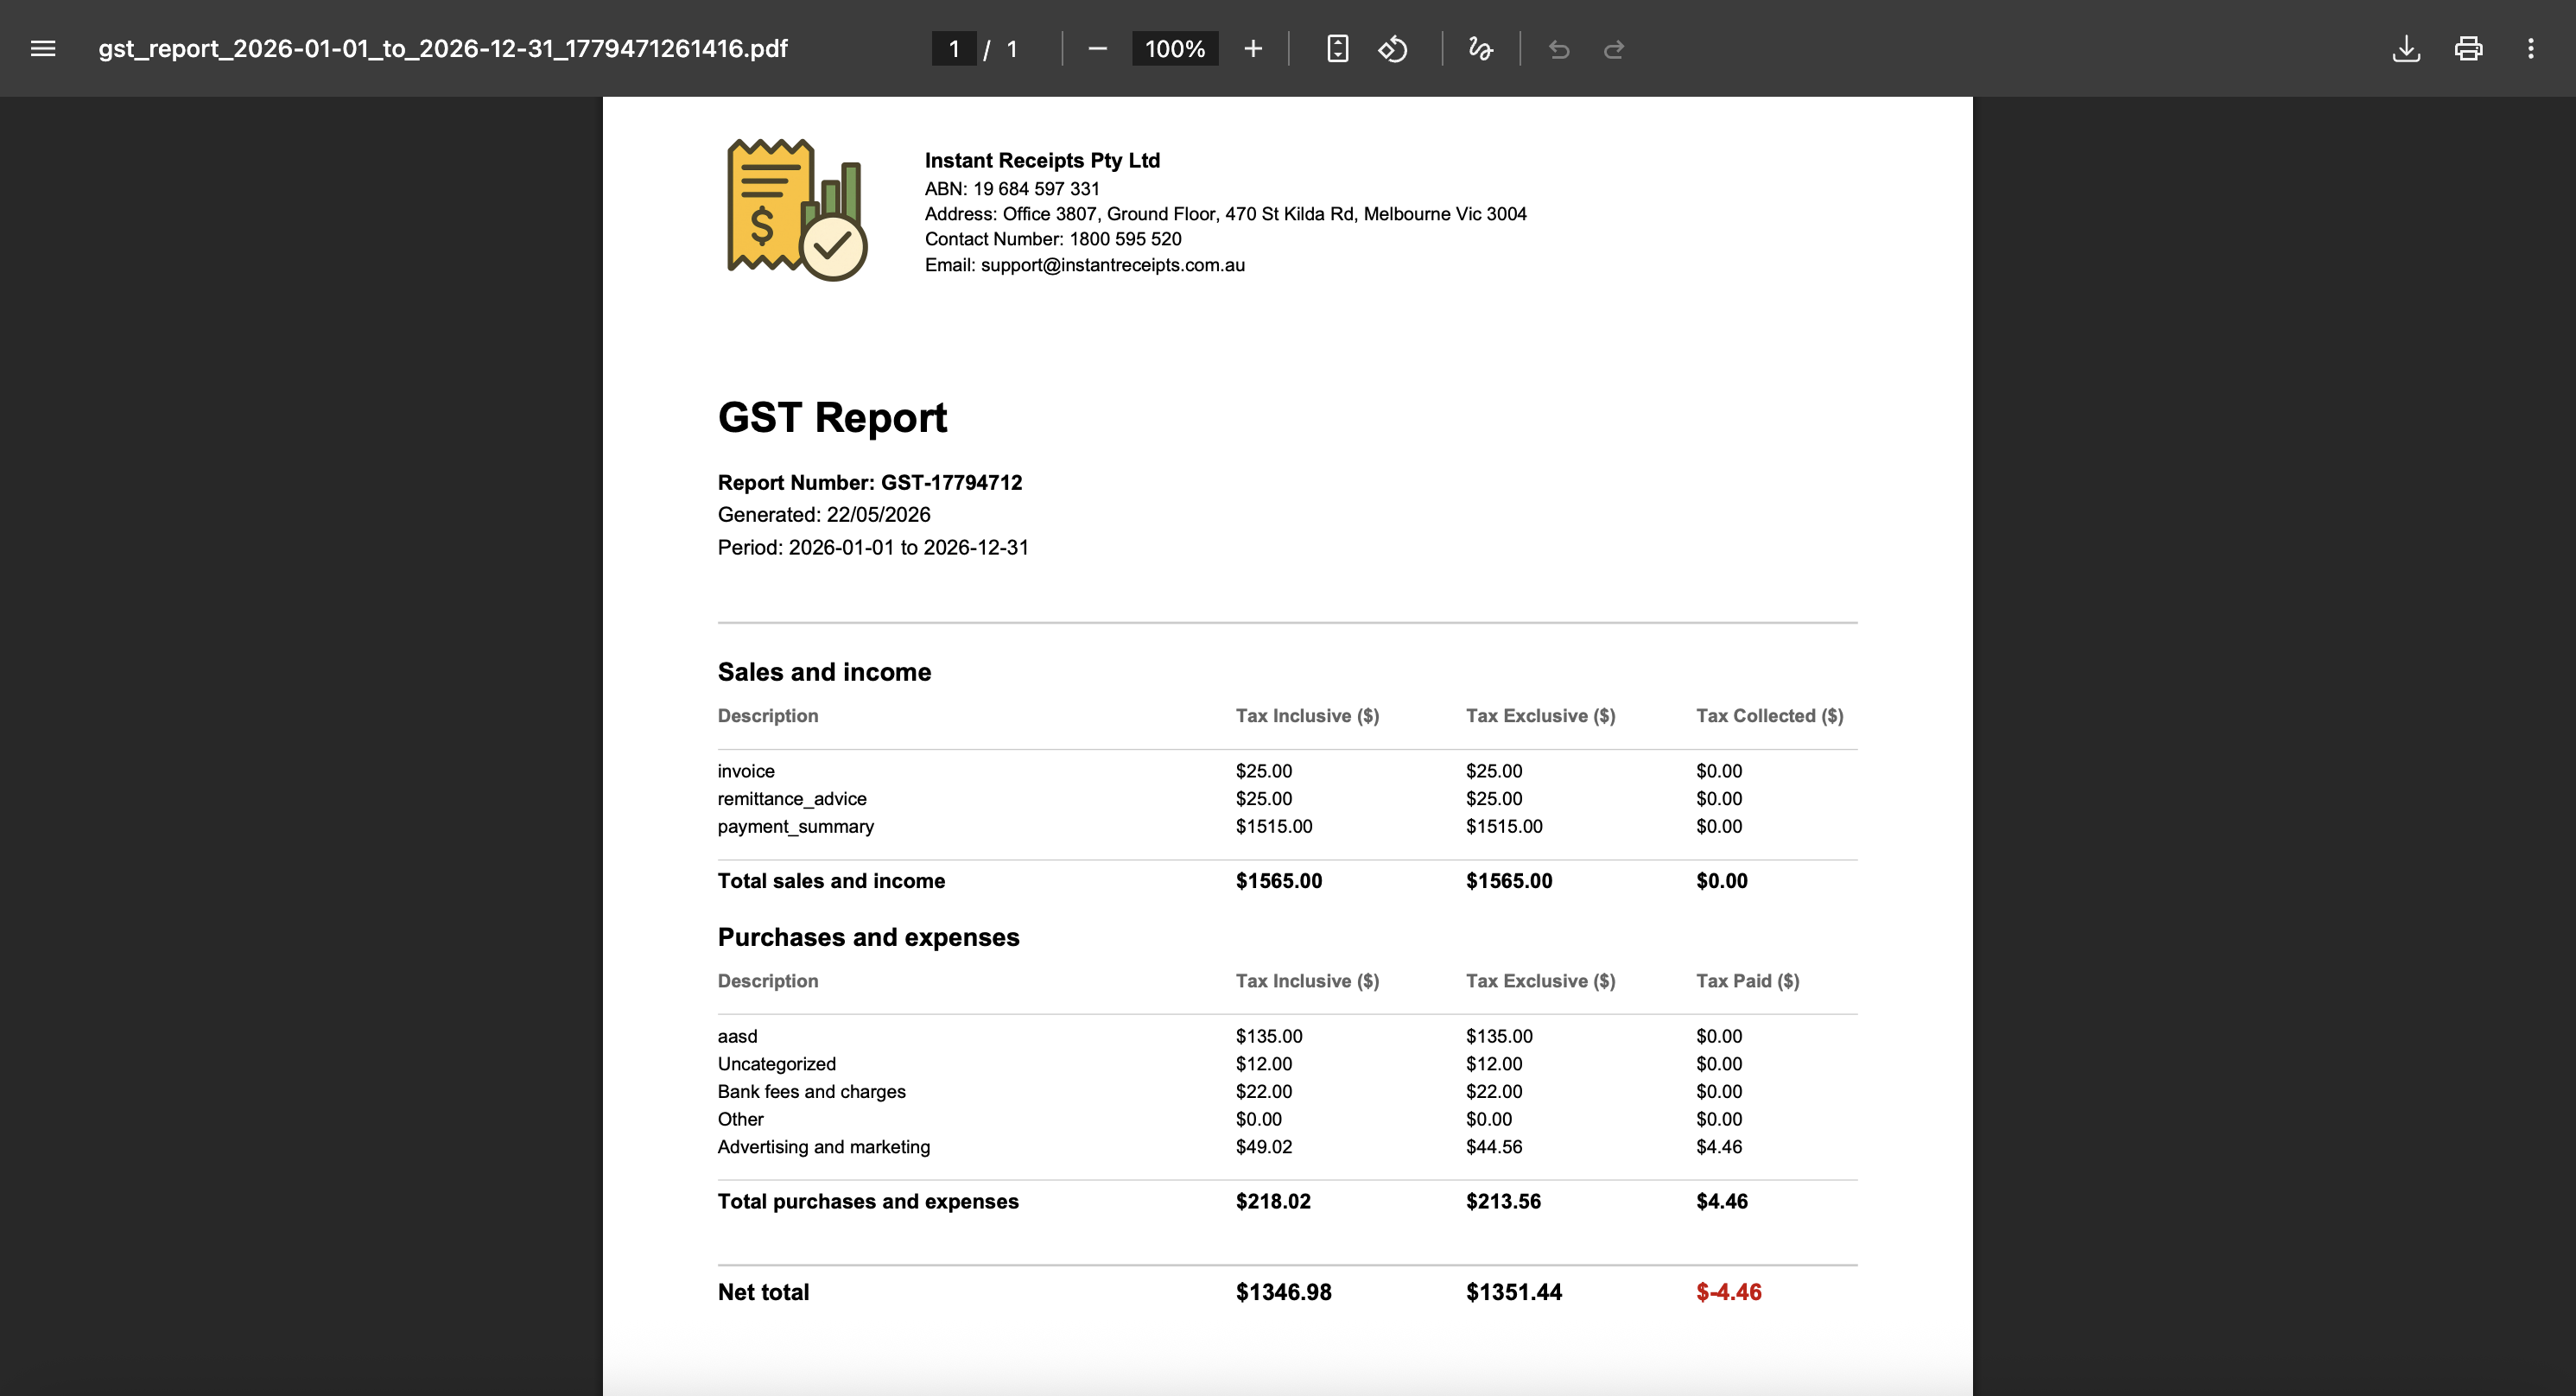
Task: Select Total sales Tax Inclusive $1565.00
Action: point(1279,881)
